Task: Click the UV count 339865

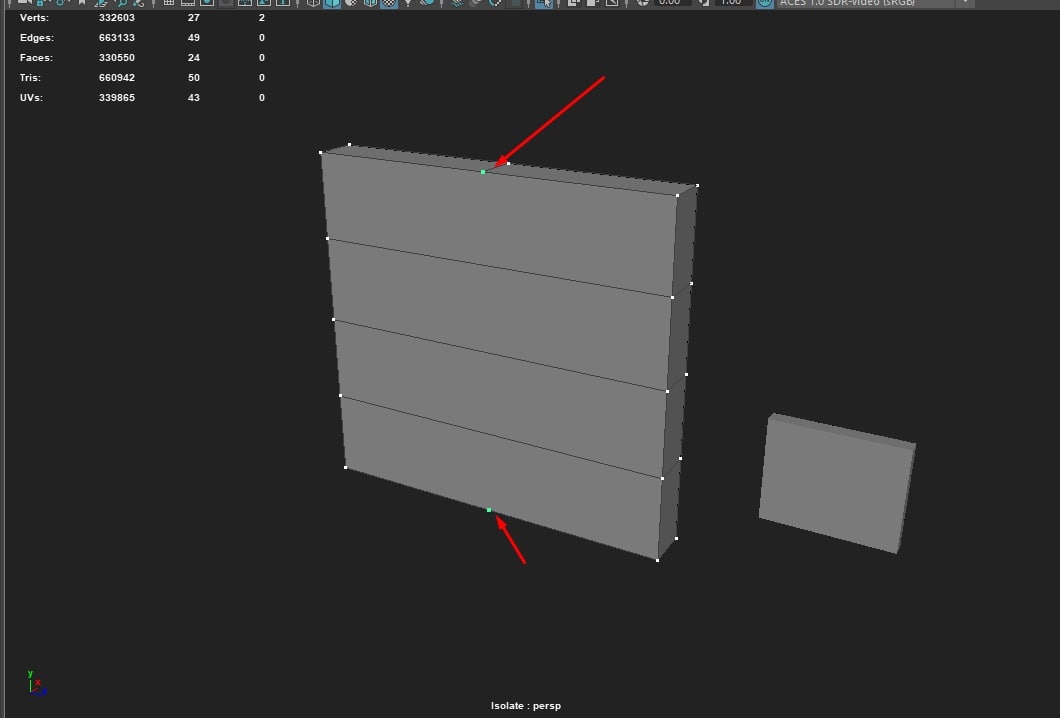Action: pyautogui.click(x=116, y=97)
